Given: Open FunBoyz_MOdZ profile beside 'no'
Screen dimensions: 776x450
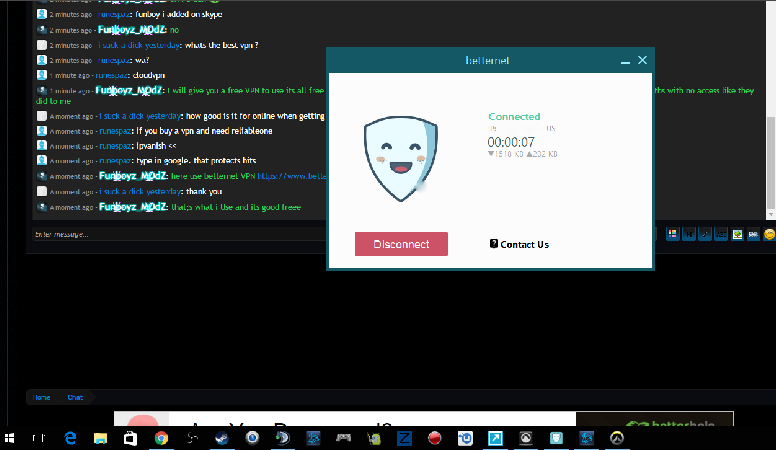Looking at the screenshot, I should (131, 30).
